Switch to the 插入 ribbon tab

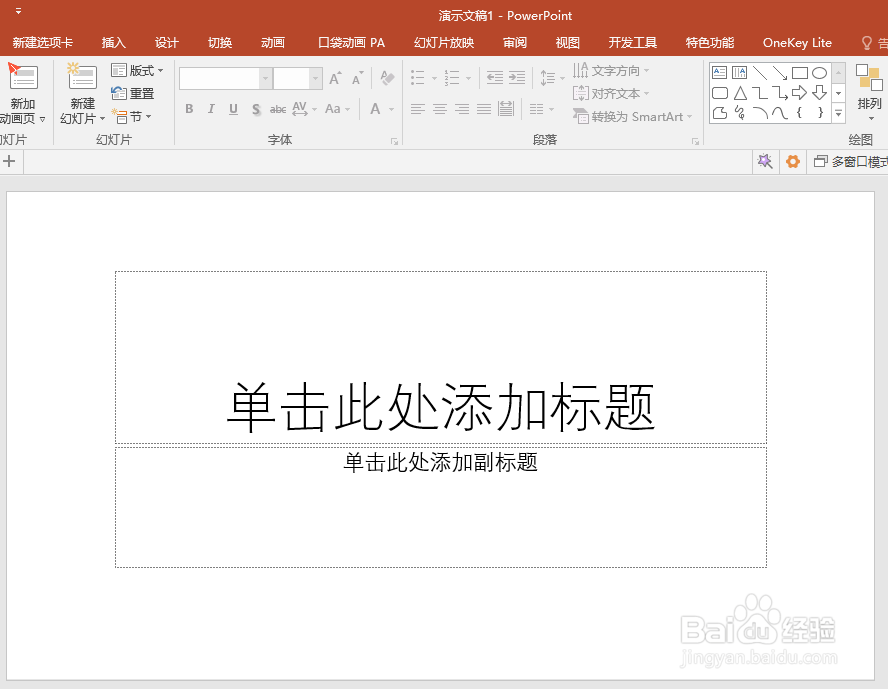click(113, 43)
